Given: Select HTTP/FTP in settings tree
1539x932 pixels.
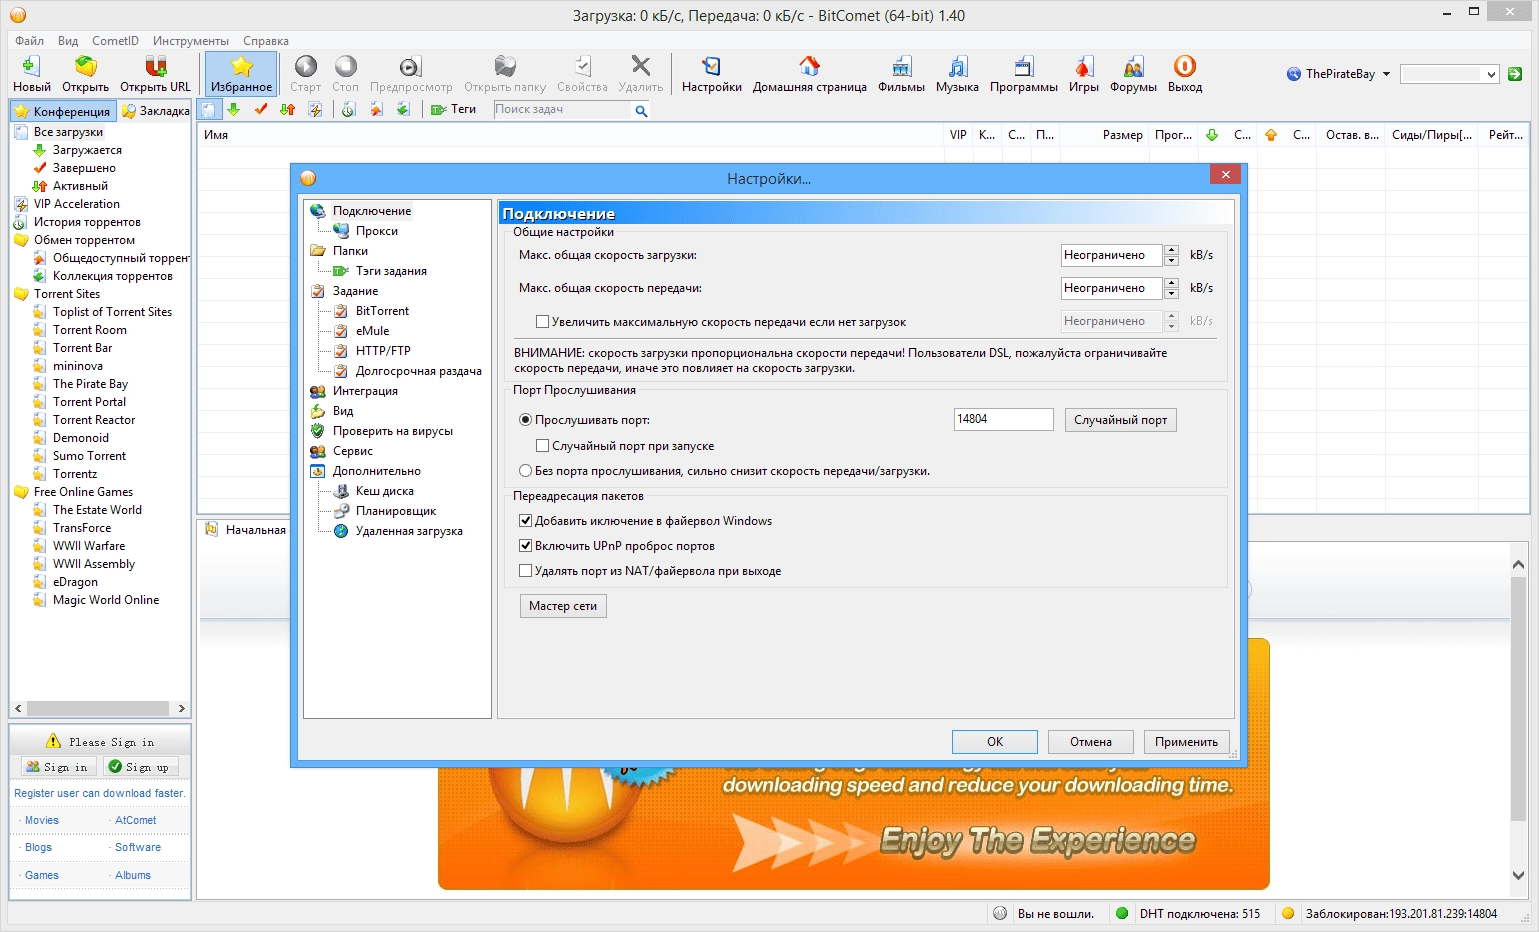Looking at the screenshot, I should pyautogui.click(x=383, y=351).
